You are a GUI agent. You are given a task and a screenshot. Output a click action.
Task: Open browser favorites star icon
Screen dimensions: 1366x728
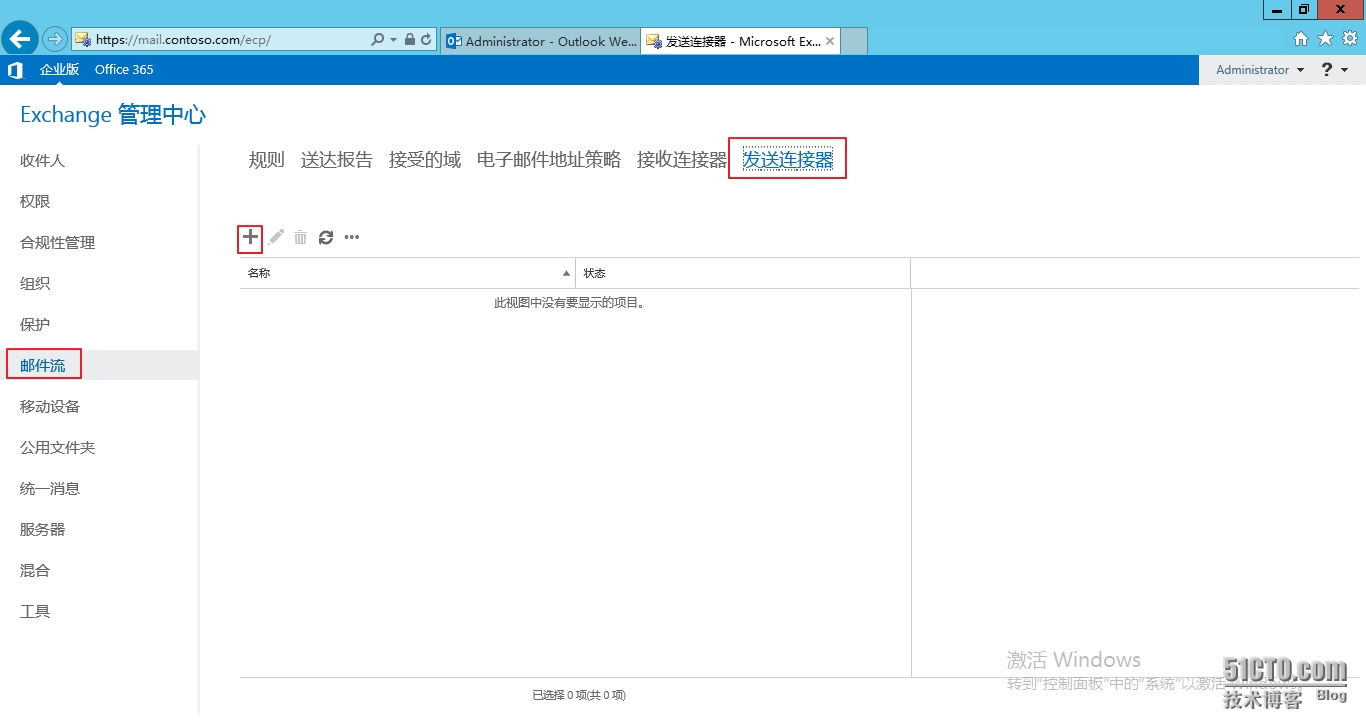click(x=1325, y=39)
